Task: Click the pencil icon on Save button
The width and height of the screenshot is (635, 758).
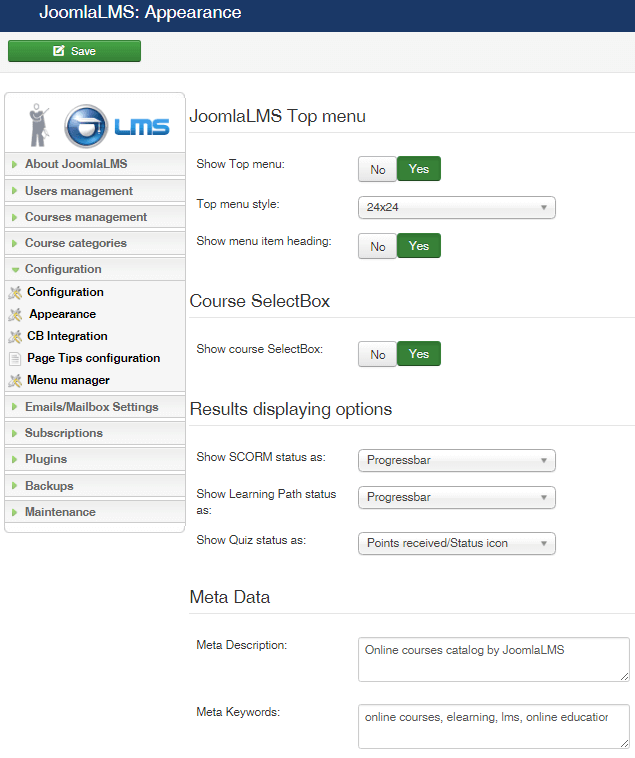Action: (58, 51)
